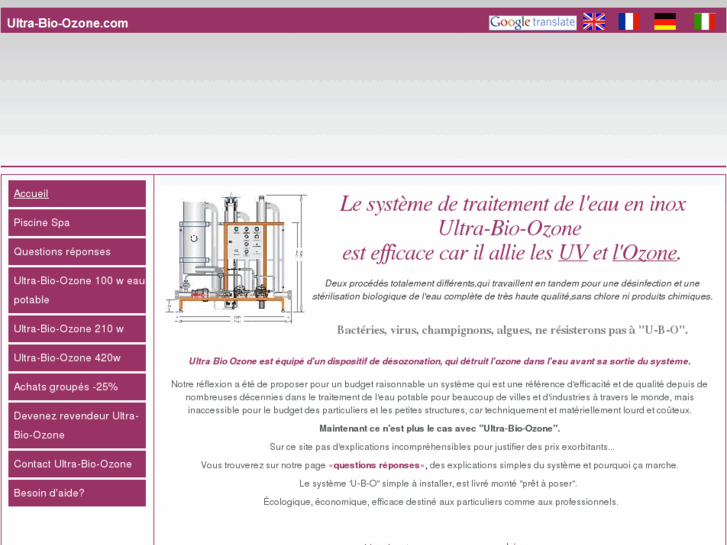
Task: Open Besoin d'aide? menu item
Action: [x=77, y=493]
